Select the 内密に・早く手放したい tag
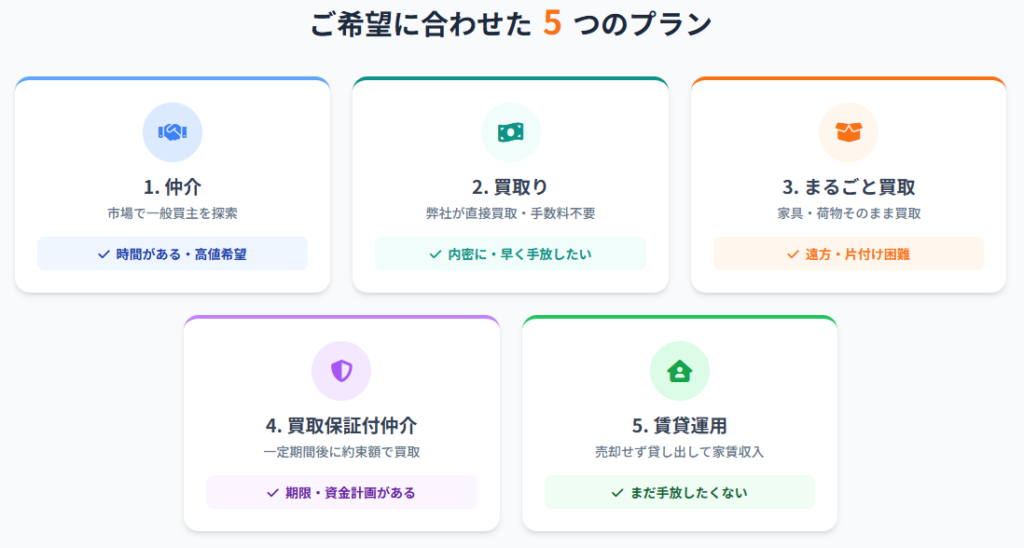1024x548 pixels. tap(511, 254)
